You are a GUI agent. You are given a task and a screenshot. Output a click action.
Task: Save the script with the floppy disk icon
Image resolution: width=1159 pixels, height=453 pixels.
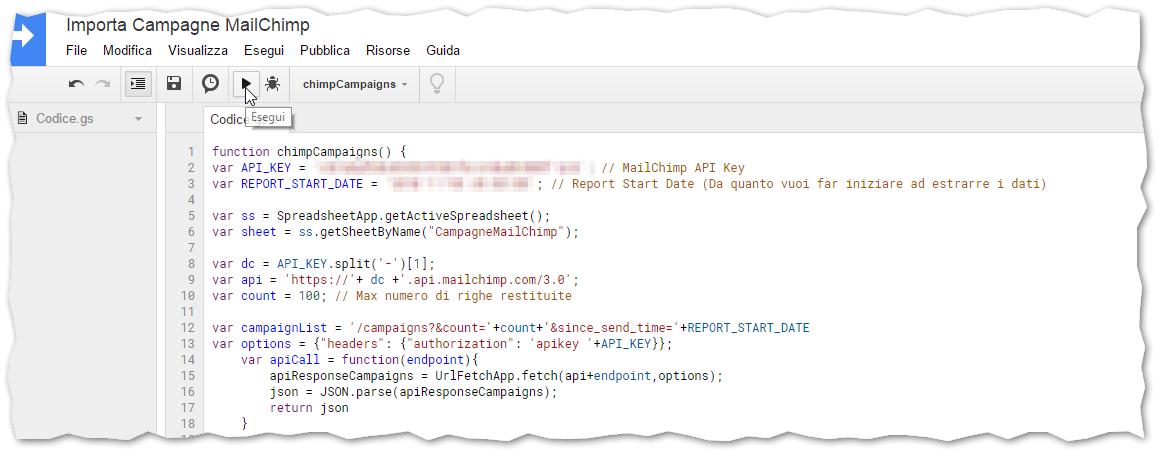tap(174, 84)
